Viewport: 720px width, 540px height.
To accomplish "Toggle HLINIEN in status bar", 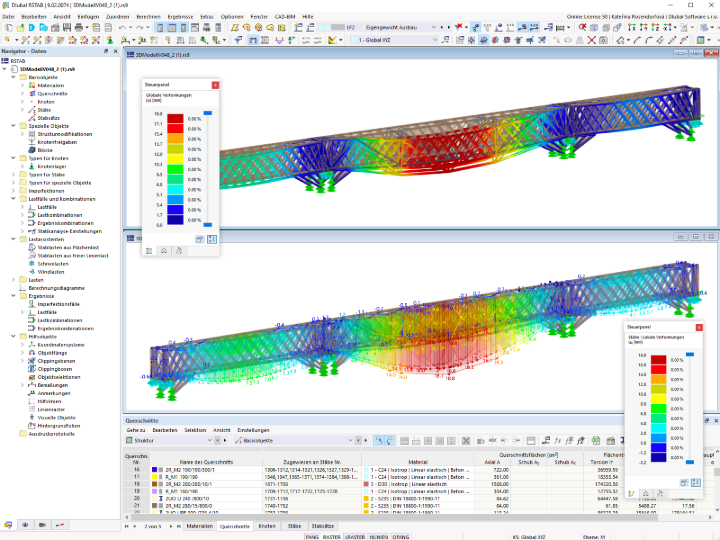I will [379, 537].
